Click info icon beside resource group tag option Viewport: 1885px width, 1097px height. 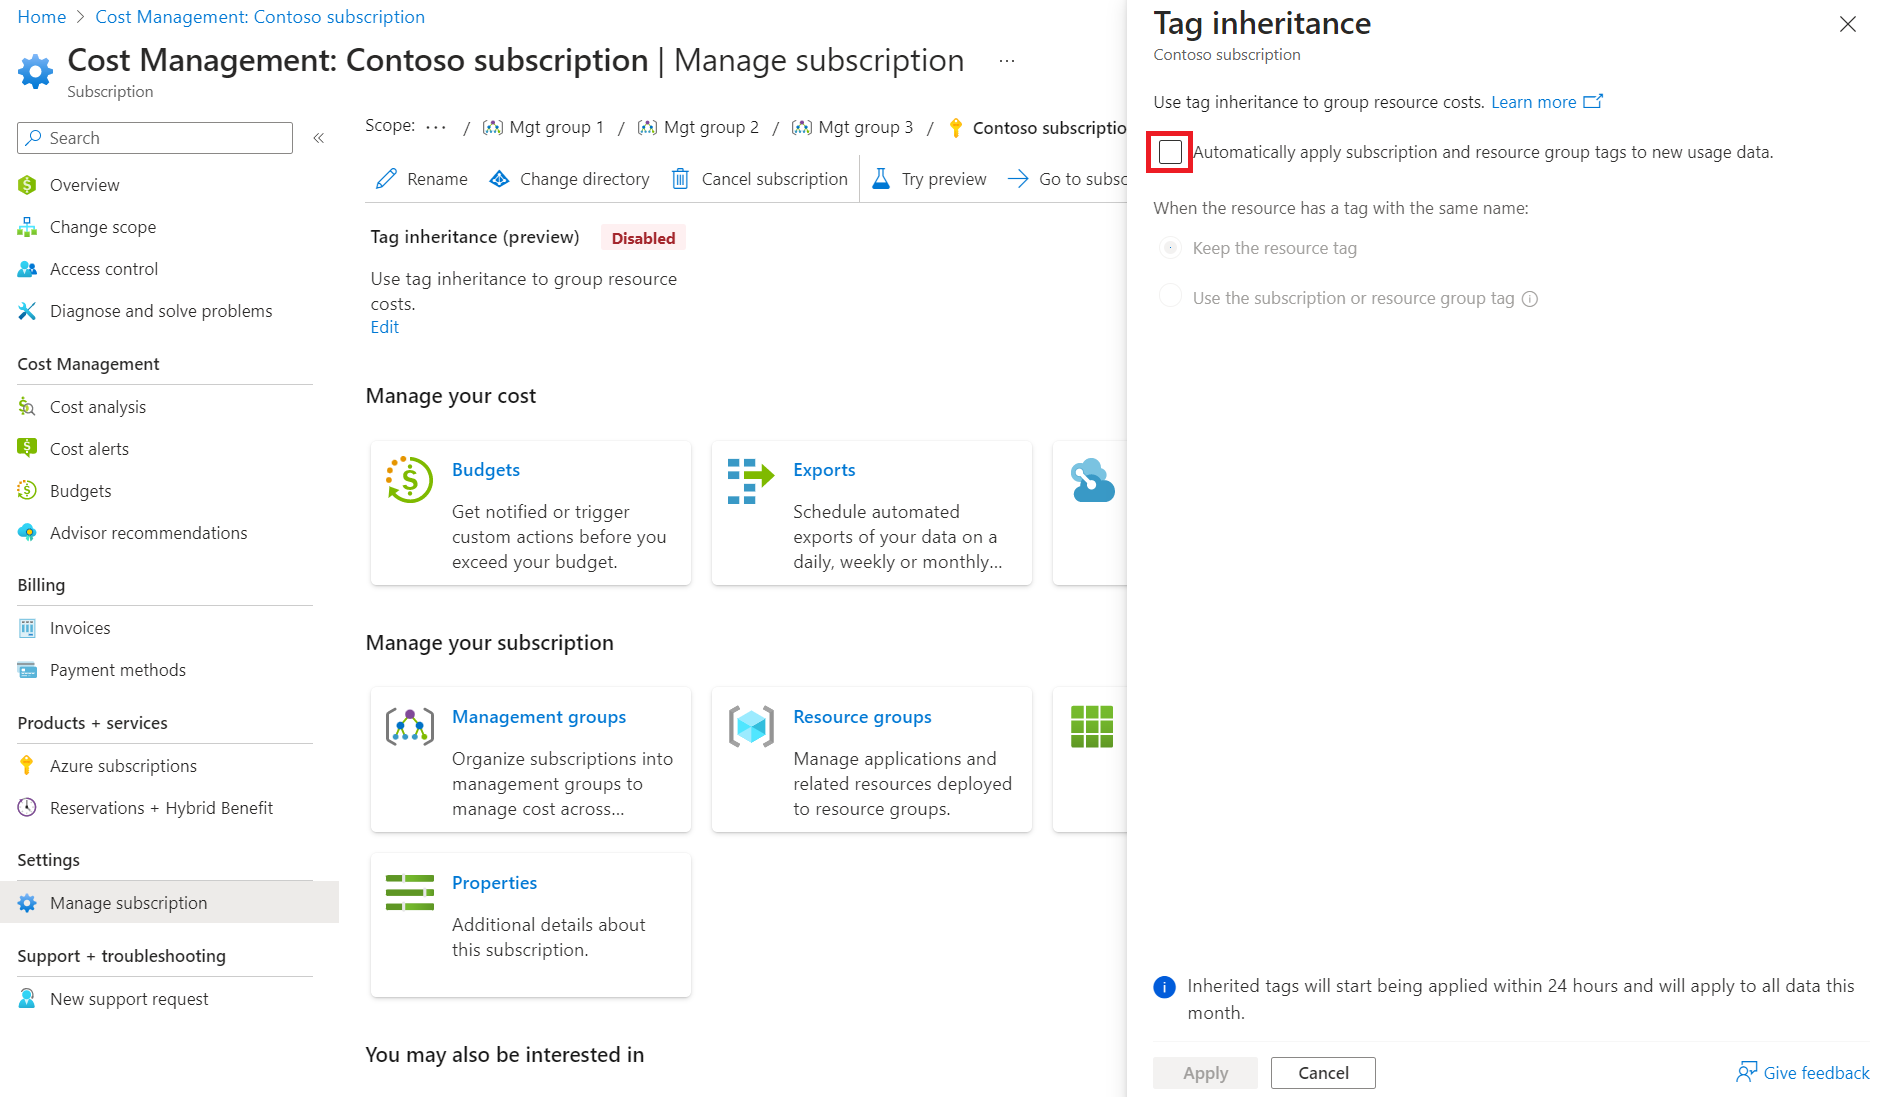pos(1530,299)
